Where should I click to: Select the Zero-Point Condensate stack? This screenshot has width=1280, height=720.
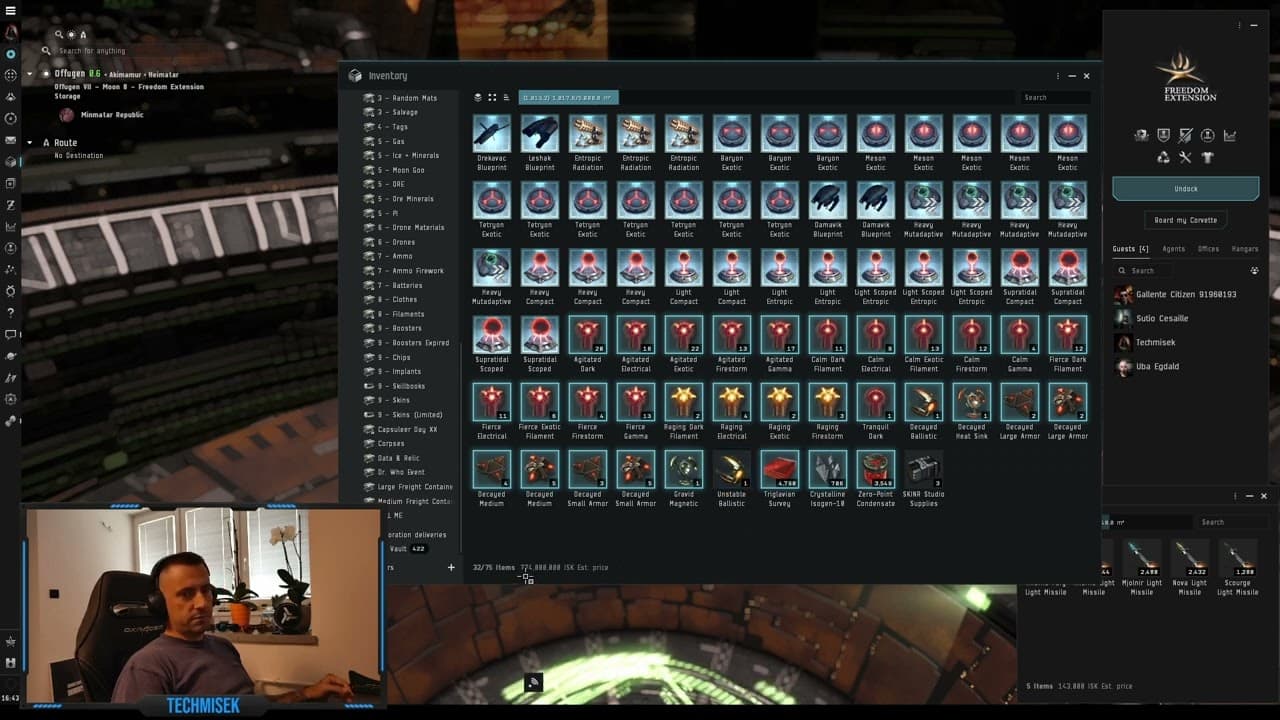point(876,479)
